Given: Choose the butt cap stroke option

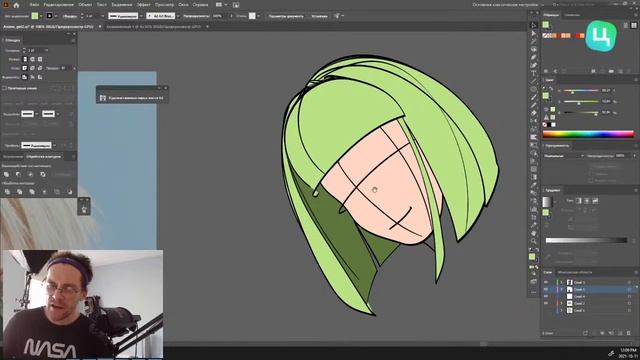Looking at the screenshot, I should click(25, 59).
